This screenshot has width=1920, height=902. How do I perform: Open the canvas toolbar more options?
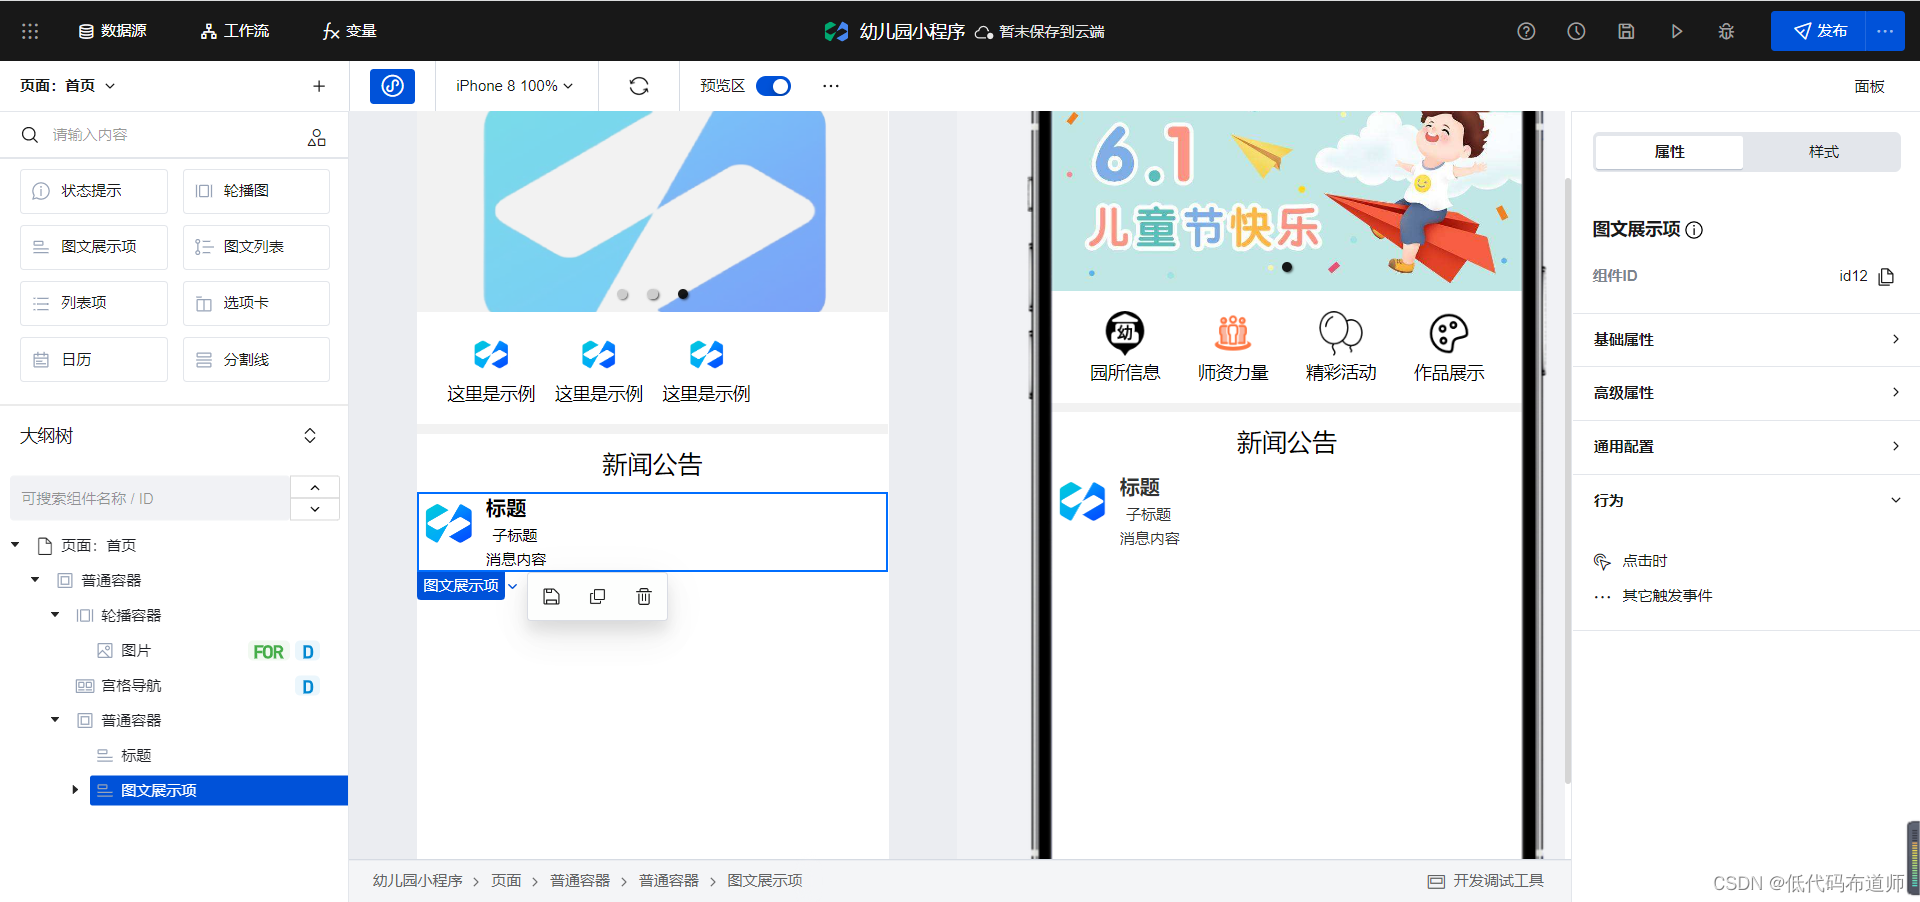(x=831, y=86)
